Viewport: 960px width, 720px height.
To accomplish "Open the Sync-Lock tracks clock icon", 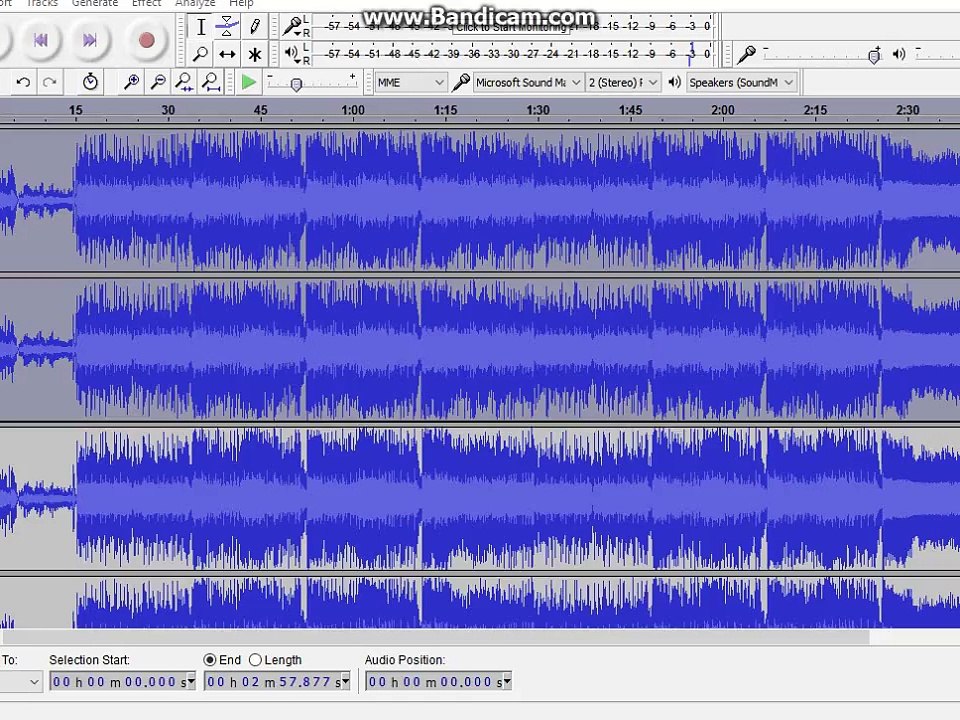I will coord(90,81).
